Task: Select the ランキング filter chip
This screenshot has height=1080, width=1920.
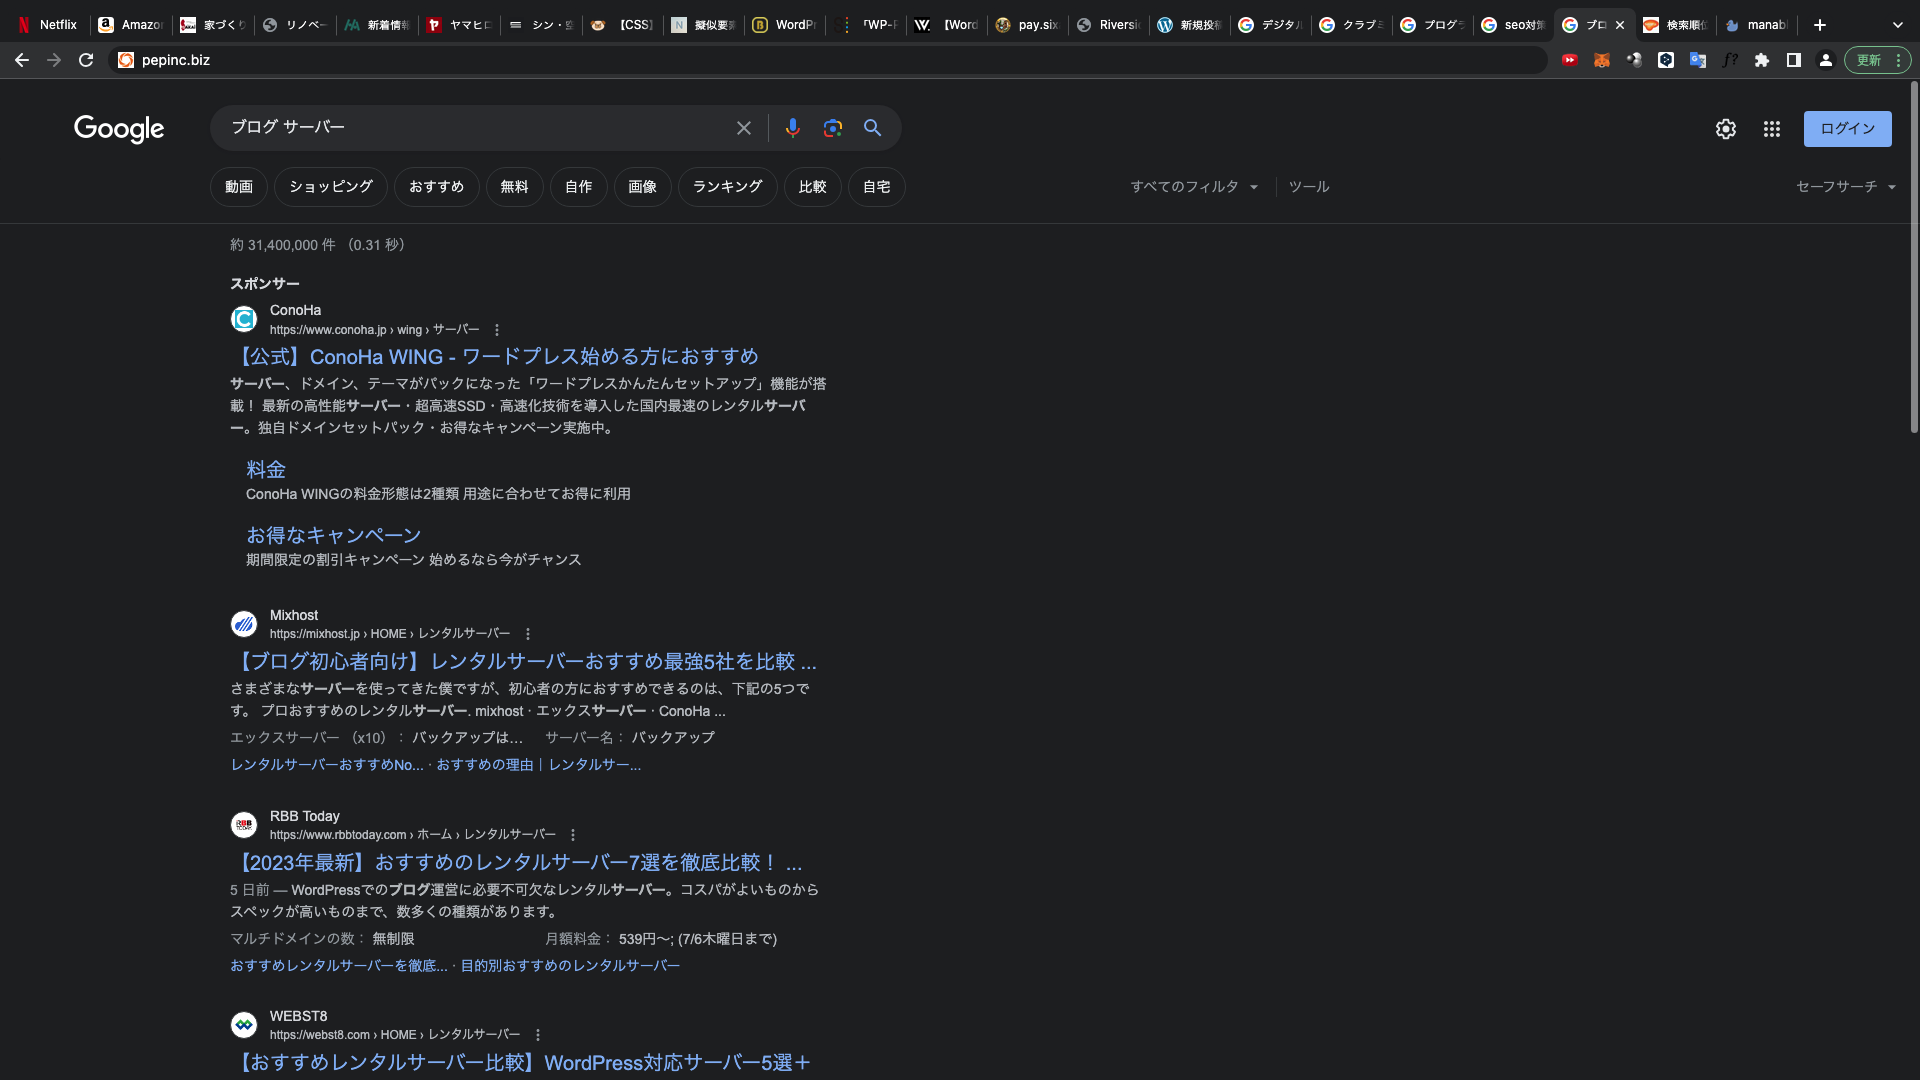Action: (728, 187)
